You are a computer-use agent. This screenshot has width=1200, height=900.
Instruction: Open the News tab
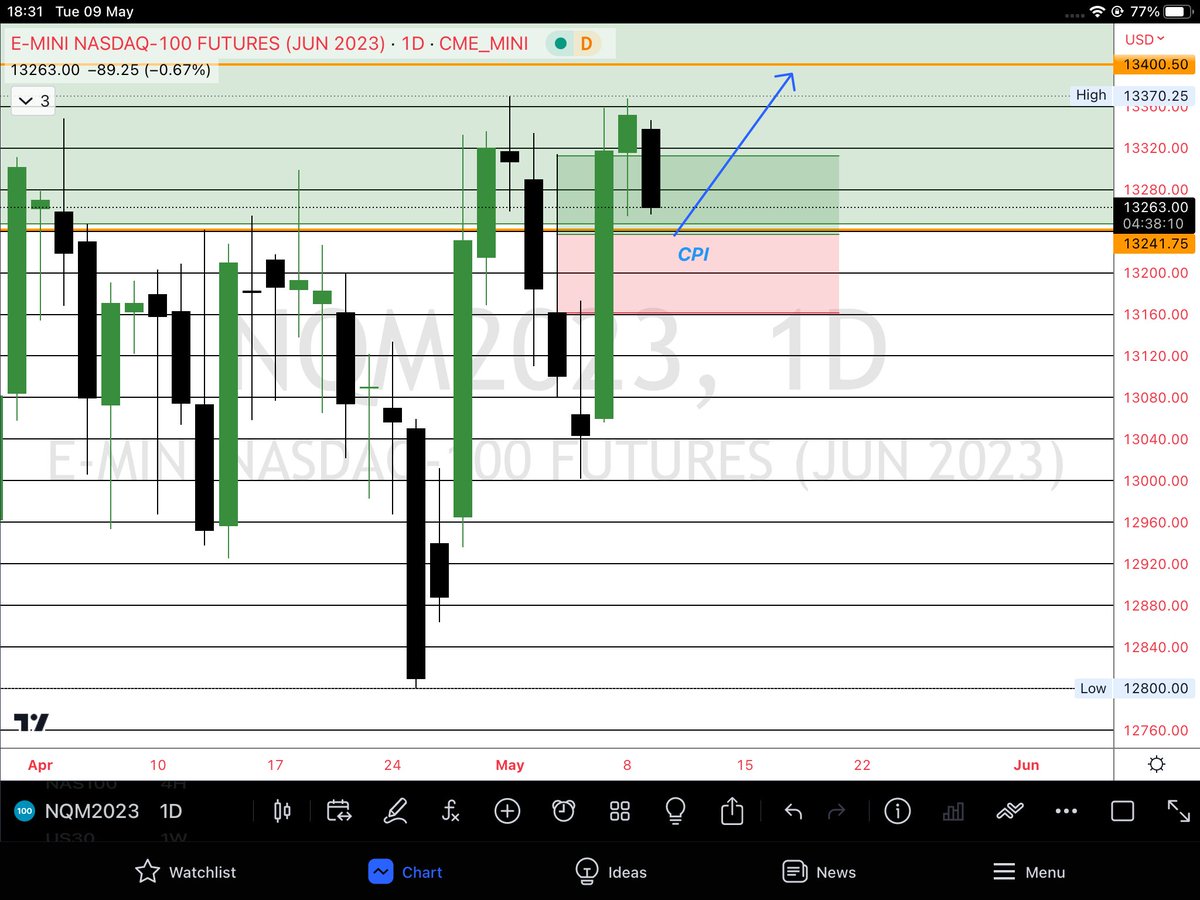[x=819, y=872]
